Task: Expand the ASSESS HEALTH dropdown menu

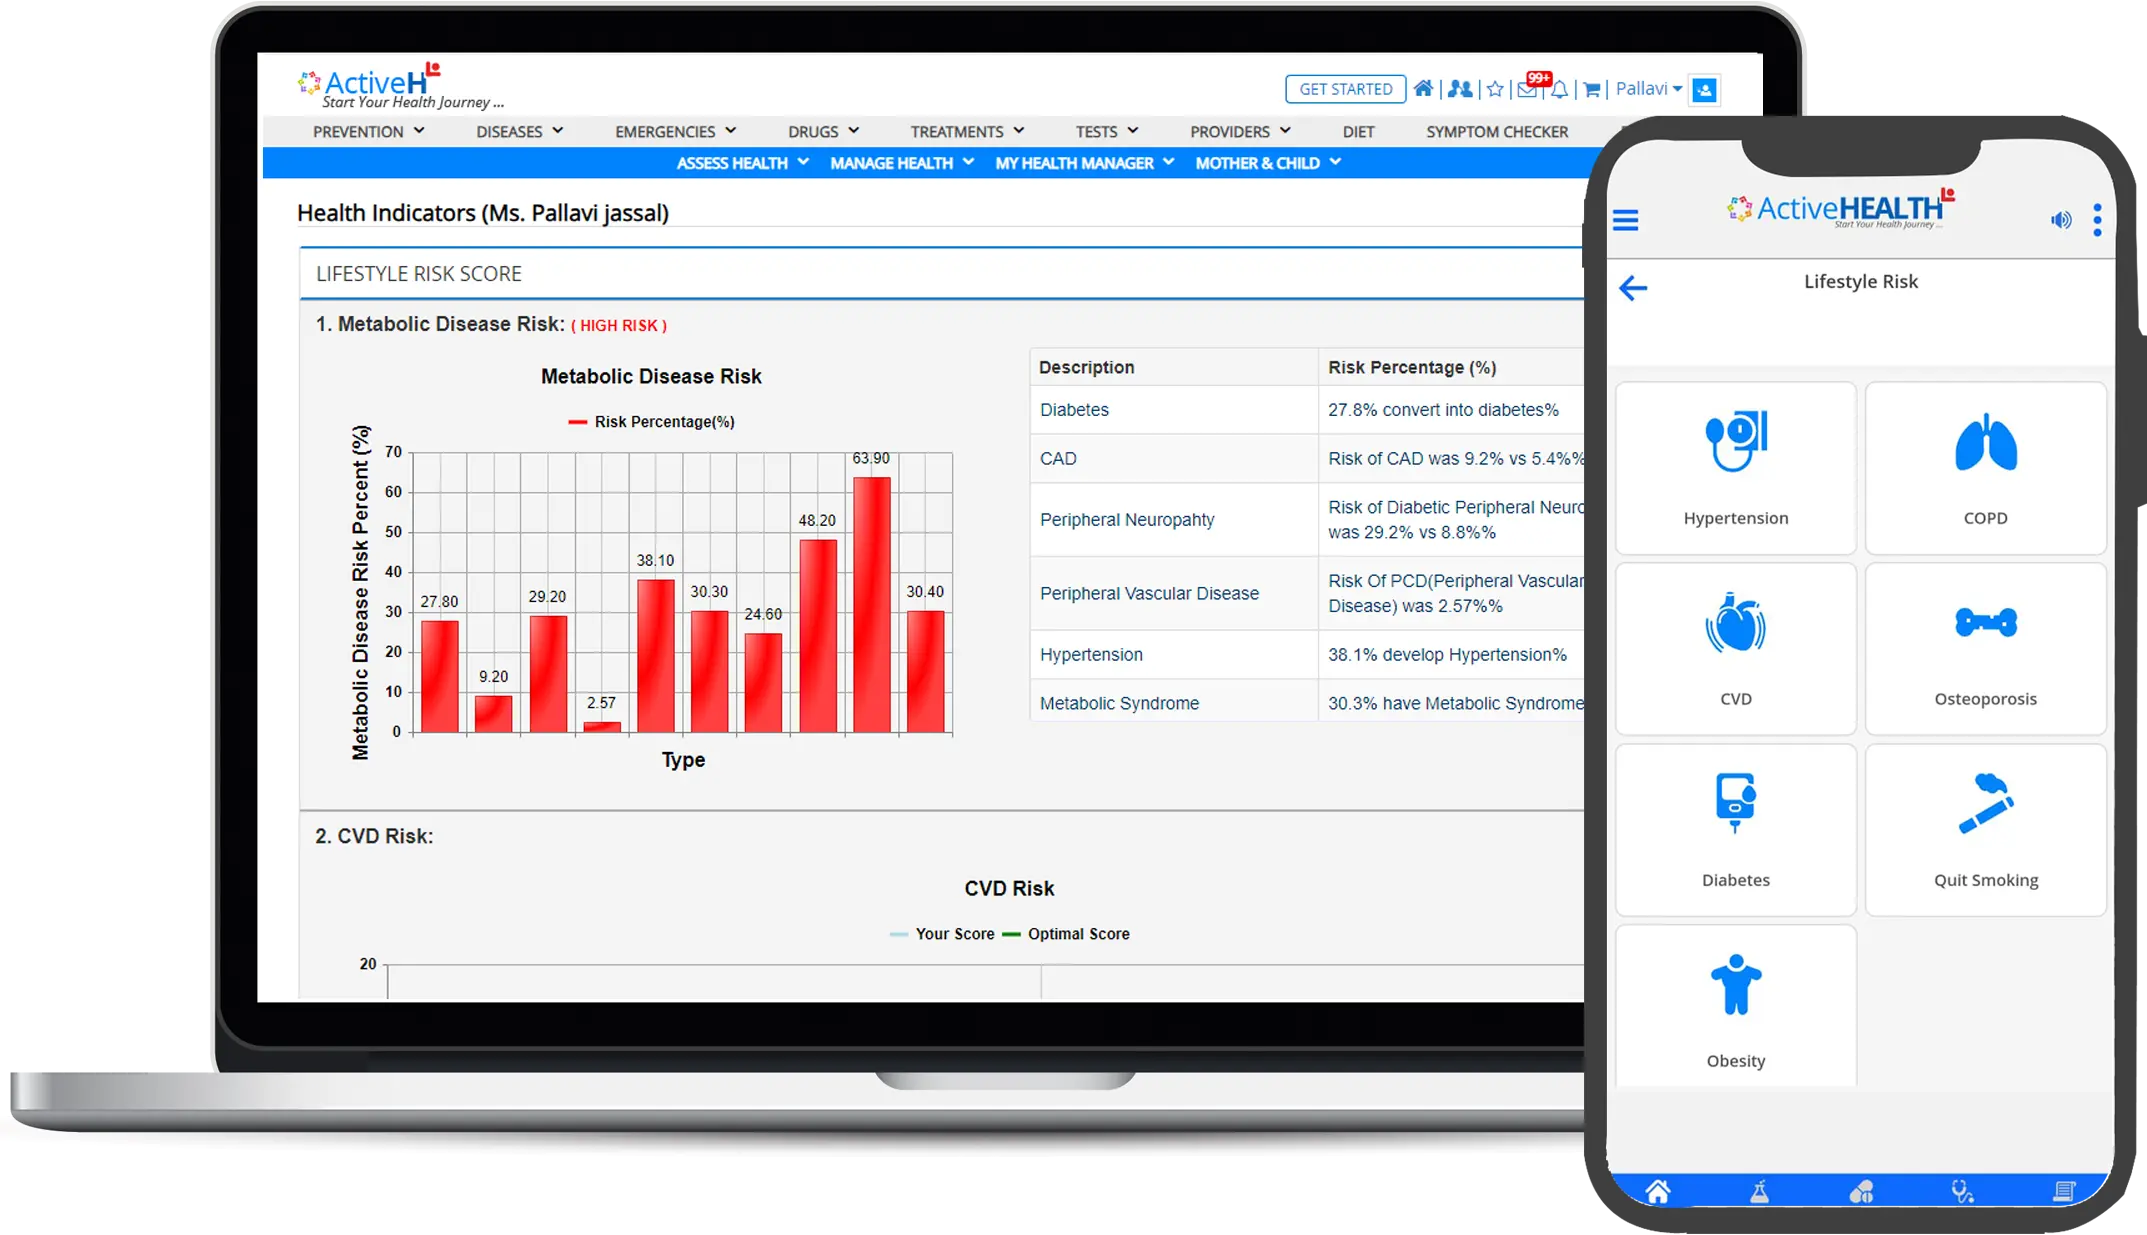Action: tap(742, 163)
